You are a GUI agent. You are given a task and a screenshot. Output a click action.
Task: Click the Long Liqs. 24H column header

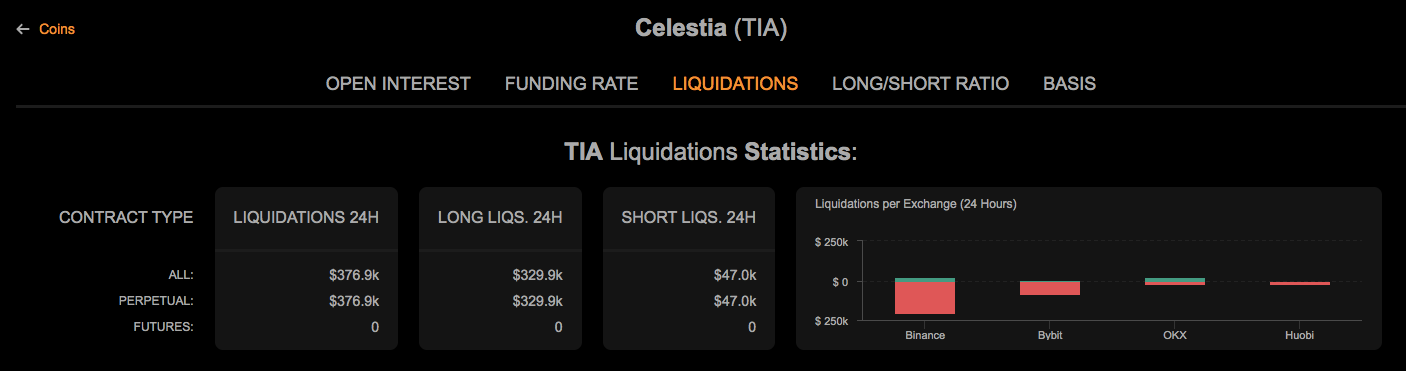(500, 218)
